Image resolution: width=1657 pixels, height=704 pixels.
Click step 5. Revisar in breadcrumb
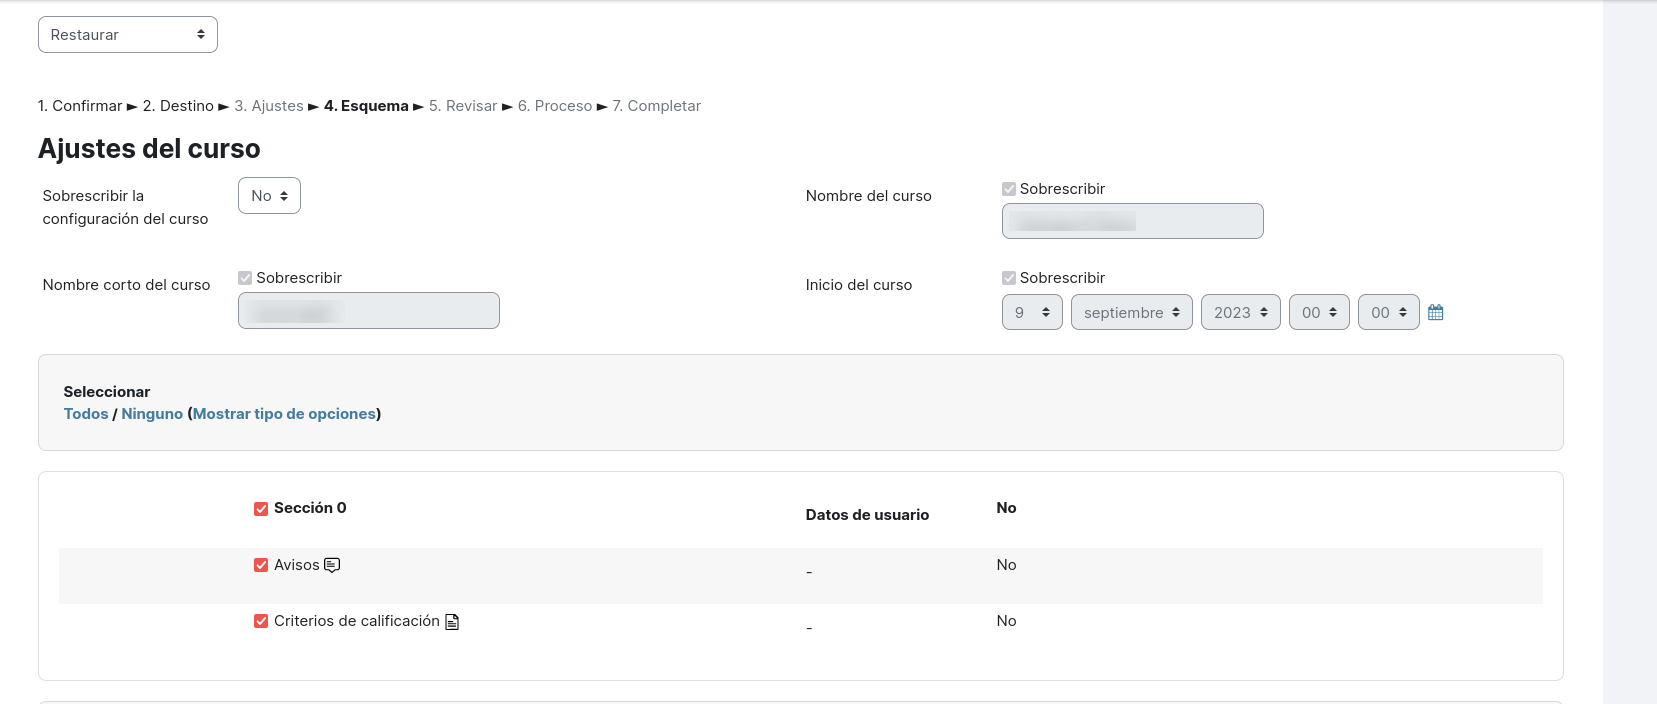tap(463, 106)
